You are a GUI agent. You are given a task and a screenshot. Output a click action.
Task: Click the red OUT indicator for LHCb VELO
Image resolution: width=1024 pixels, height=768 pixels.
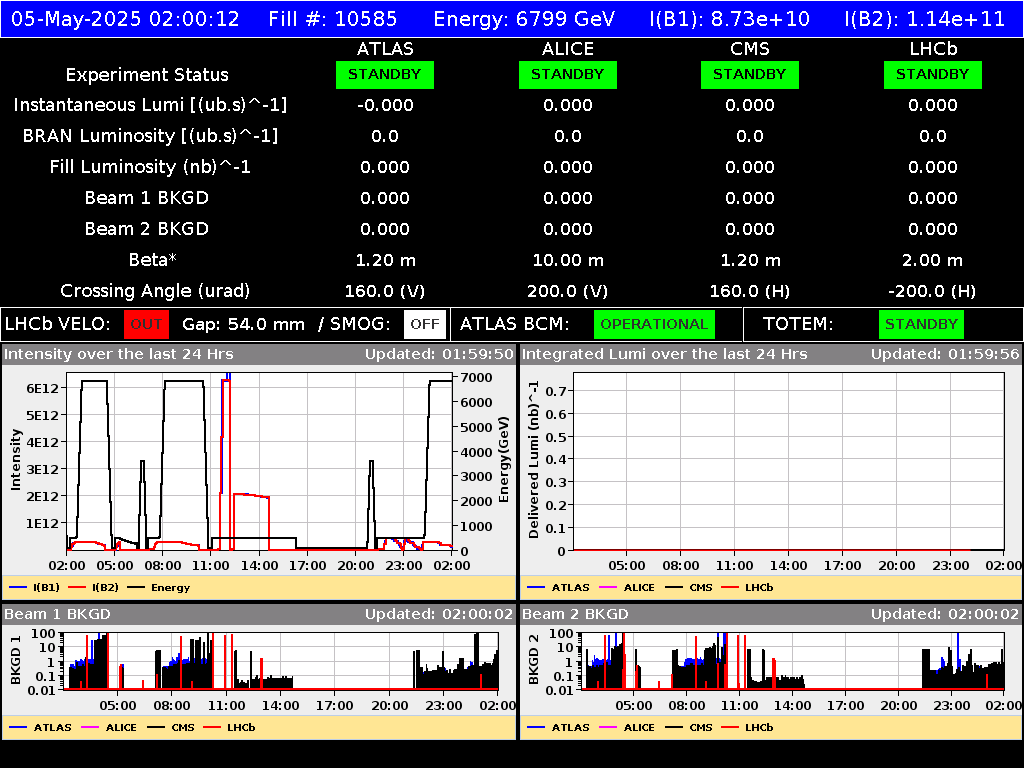point(146,325)
